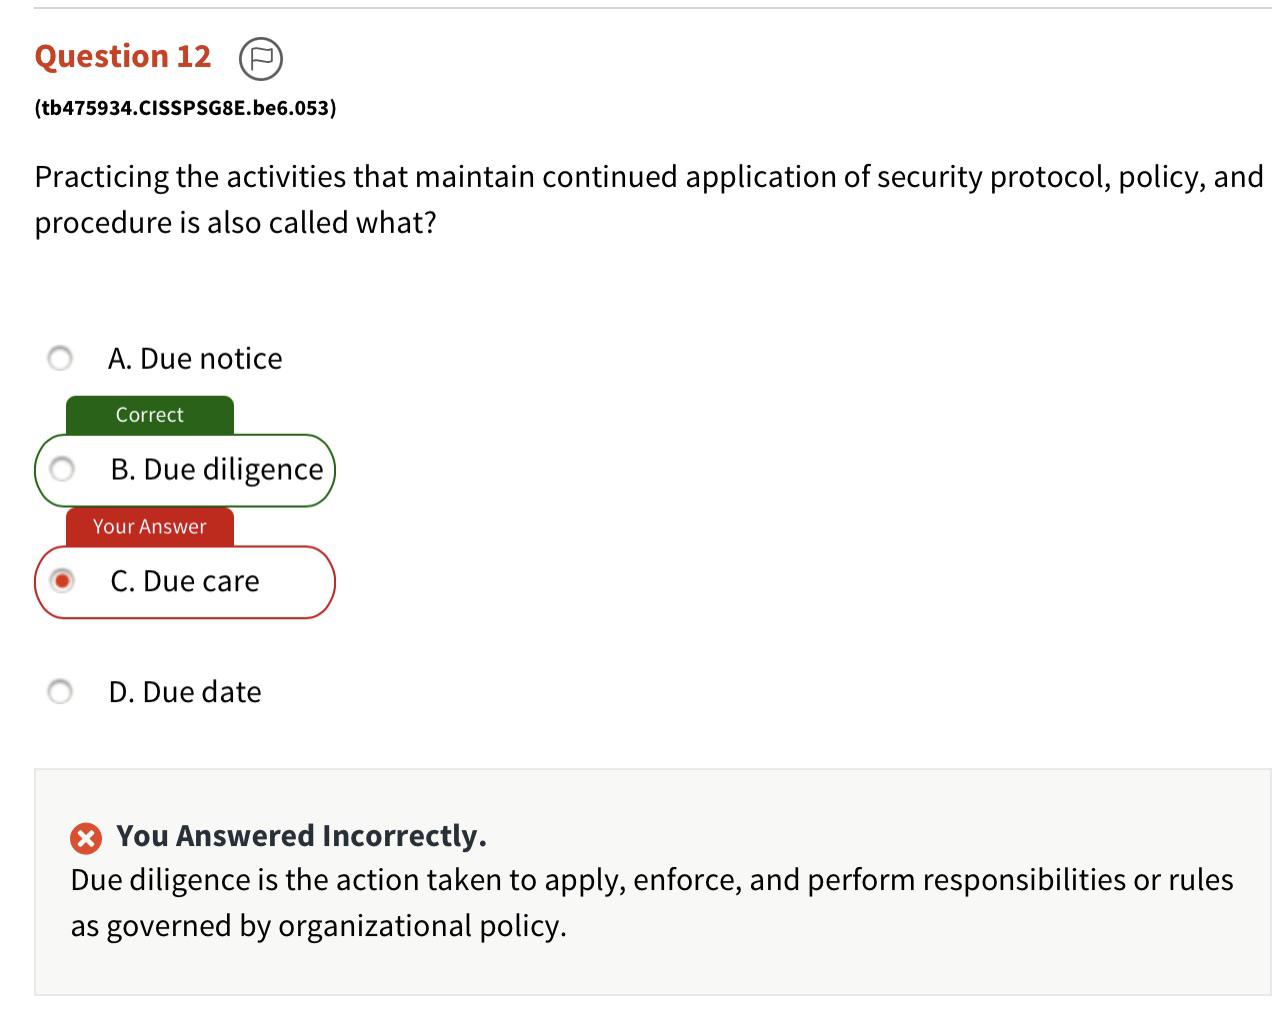Click the flag icon to bookmark Question 12
This screenshot has width=1286, height=1012.
tap(260, 60)
